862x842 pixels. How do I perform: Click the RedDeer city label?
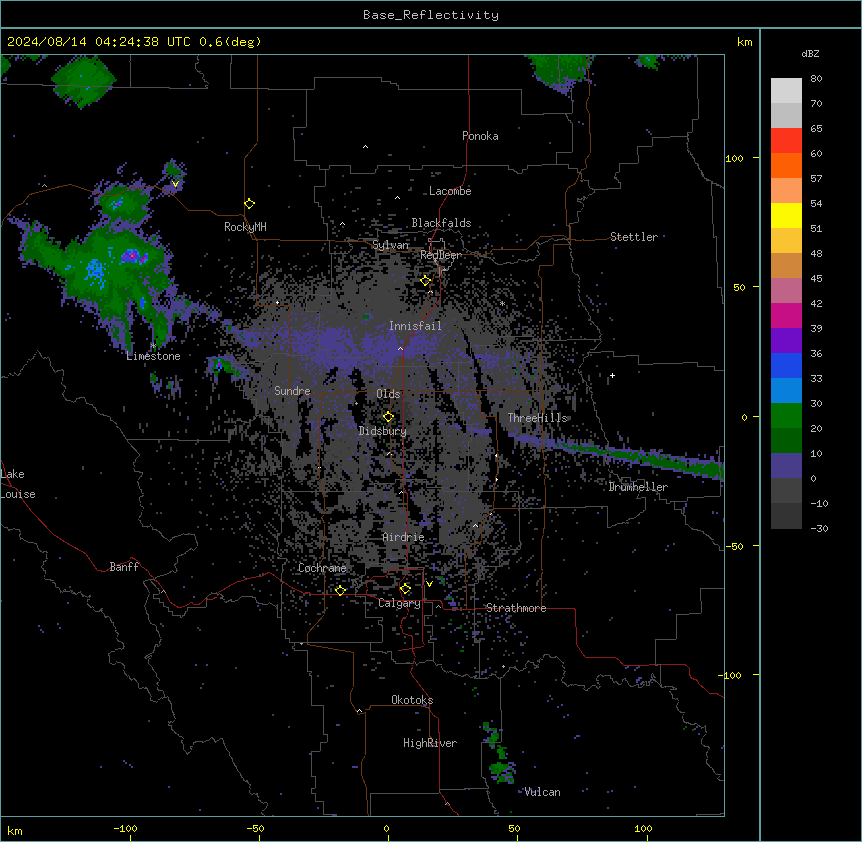click(x=441, y=255)
